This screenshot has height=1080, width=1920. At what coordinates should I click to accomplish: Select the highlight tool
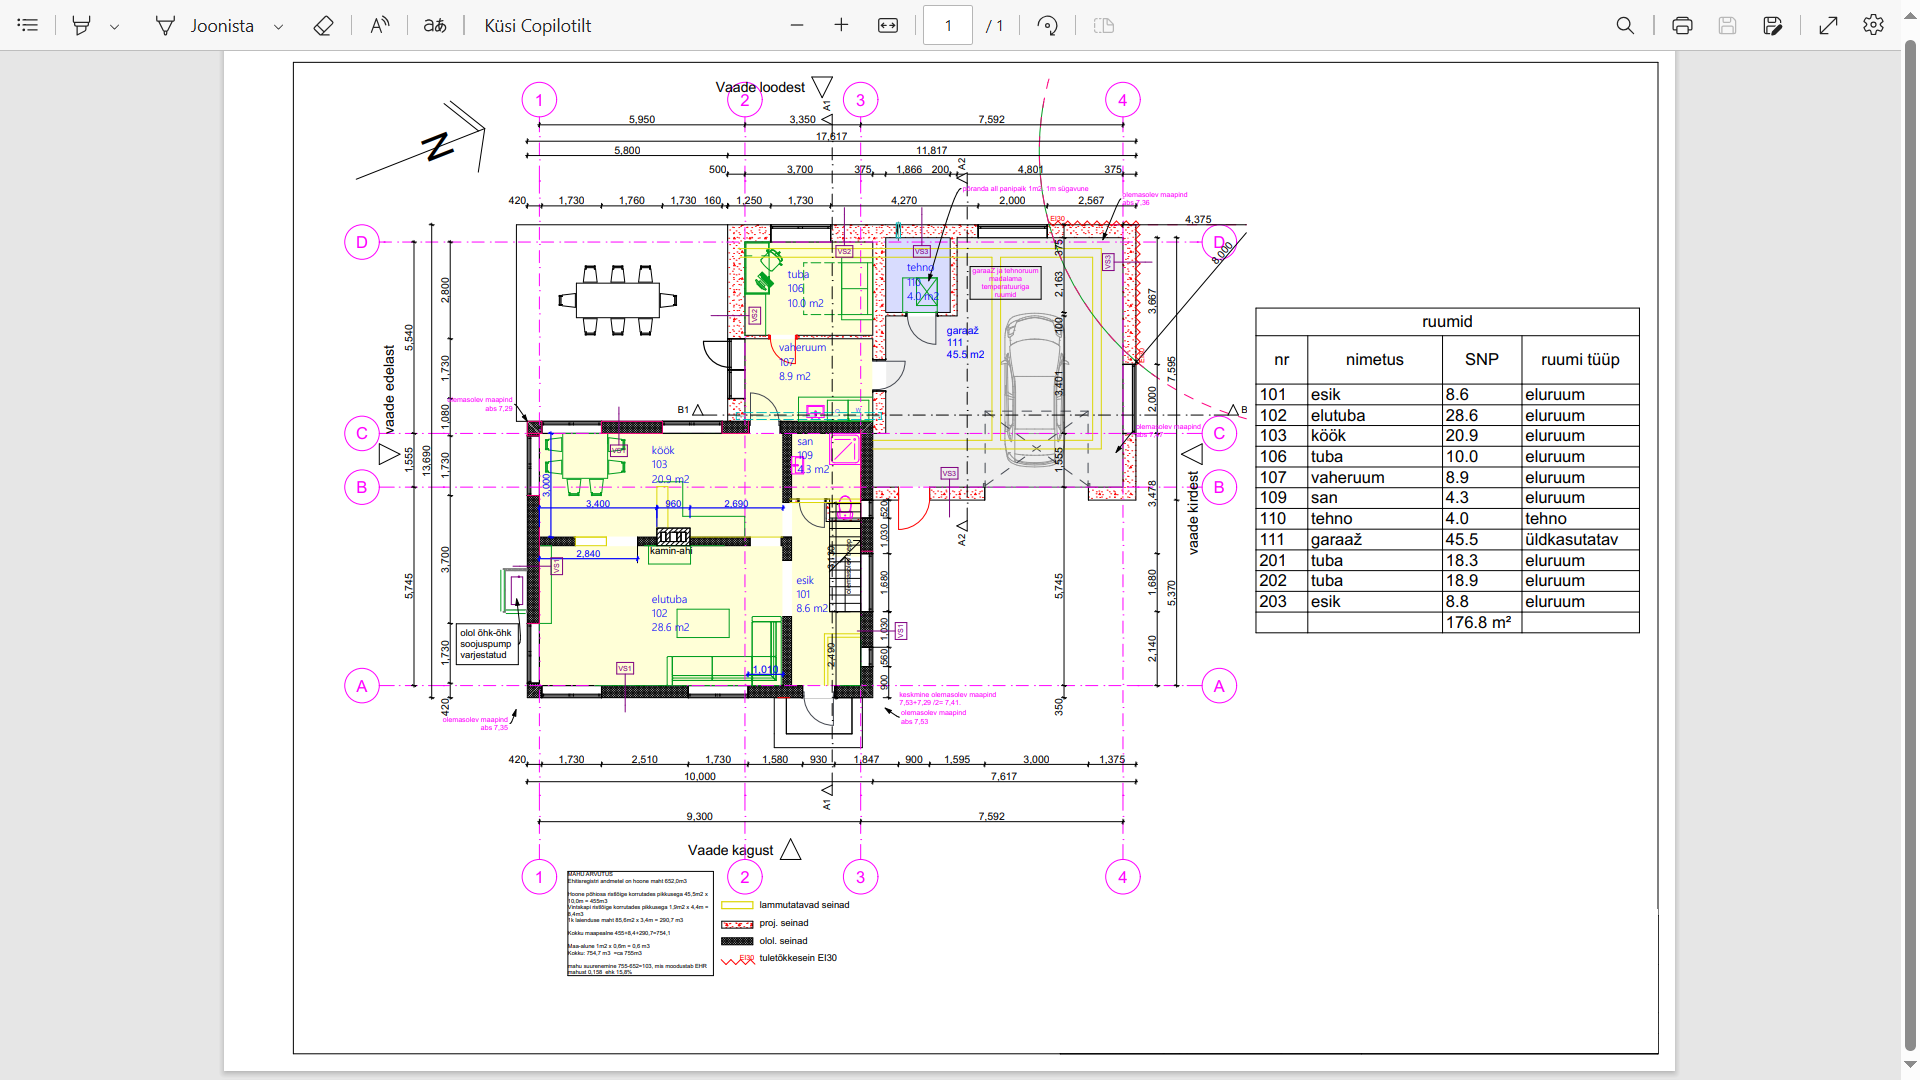click(82, 25)
